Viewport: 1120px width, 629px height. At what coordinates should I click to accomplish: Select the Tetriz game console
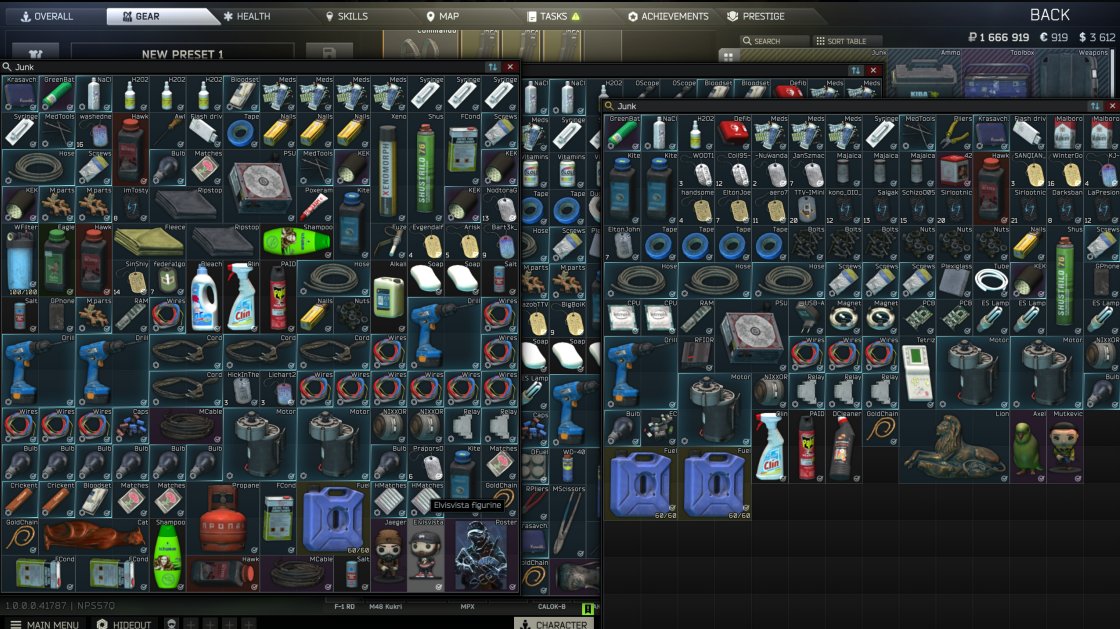tap(917, 372)
